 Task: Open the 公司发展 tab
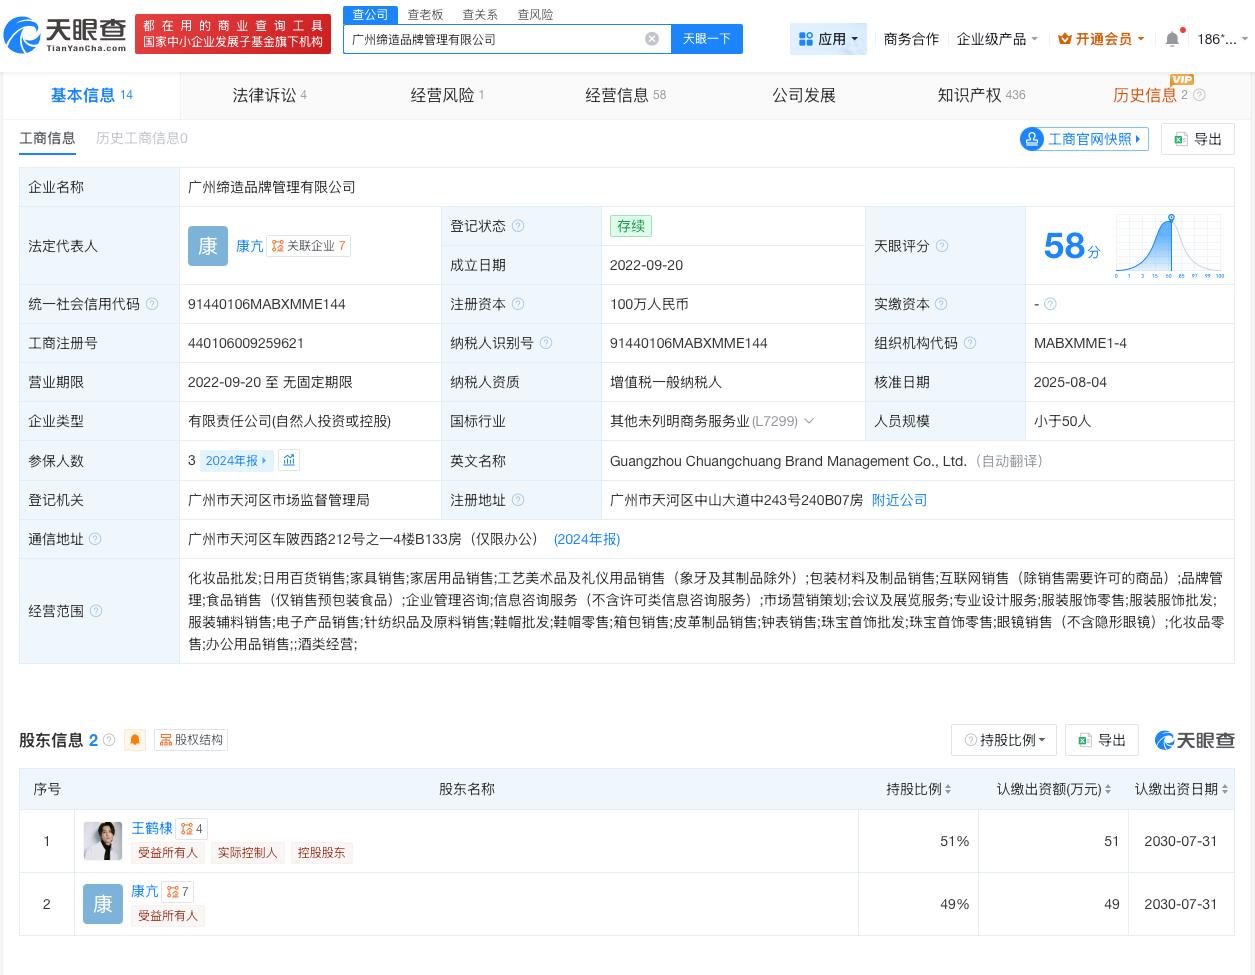tap(804, 95)
